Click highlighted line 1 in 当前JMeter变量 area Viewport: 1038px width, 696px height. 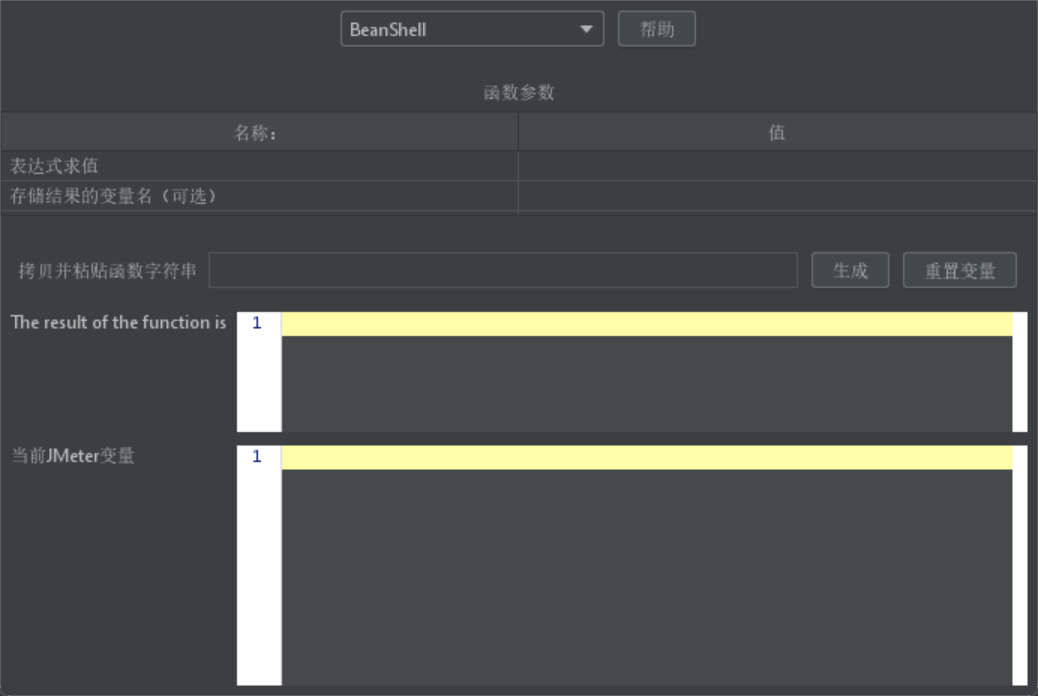[646, 457]
